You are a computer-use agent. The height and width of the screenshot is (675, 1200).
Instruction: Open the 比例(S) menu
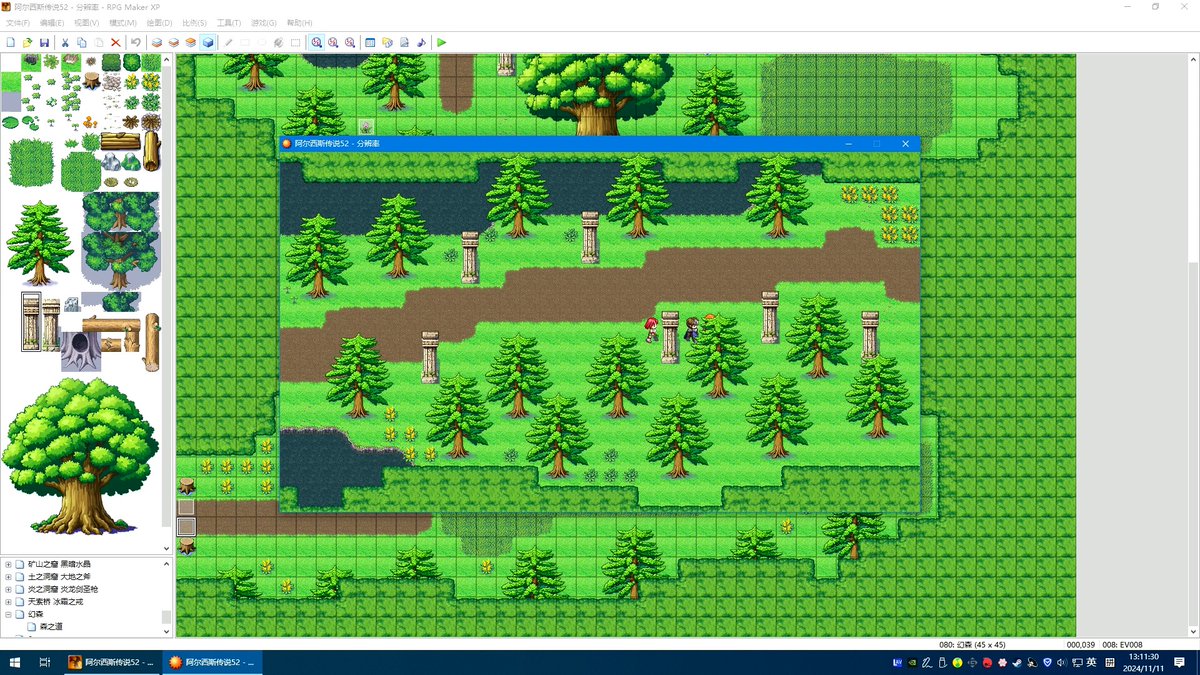coord(194,23)
